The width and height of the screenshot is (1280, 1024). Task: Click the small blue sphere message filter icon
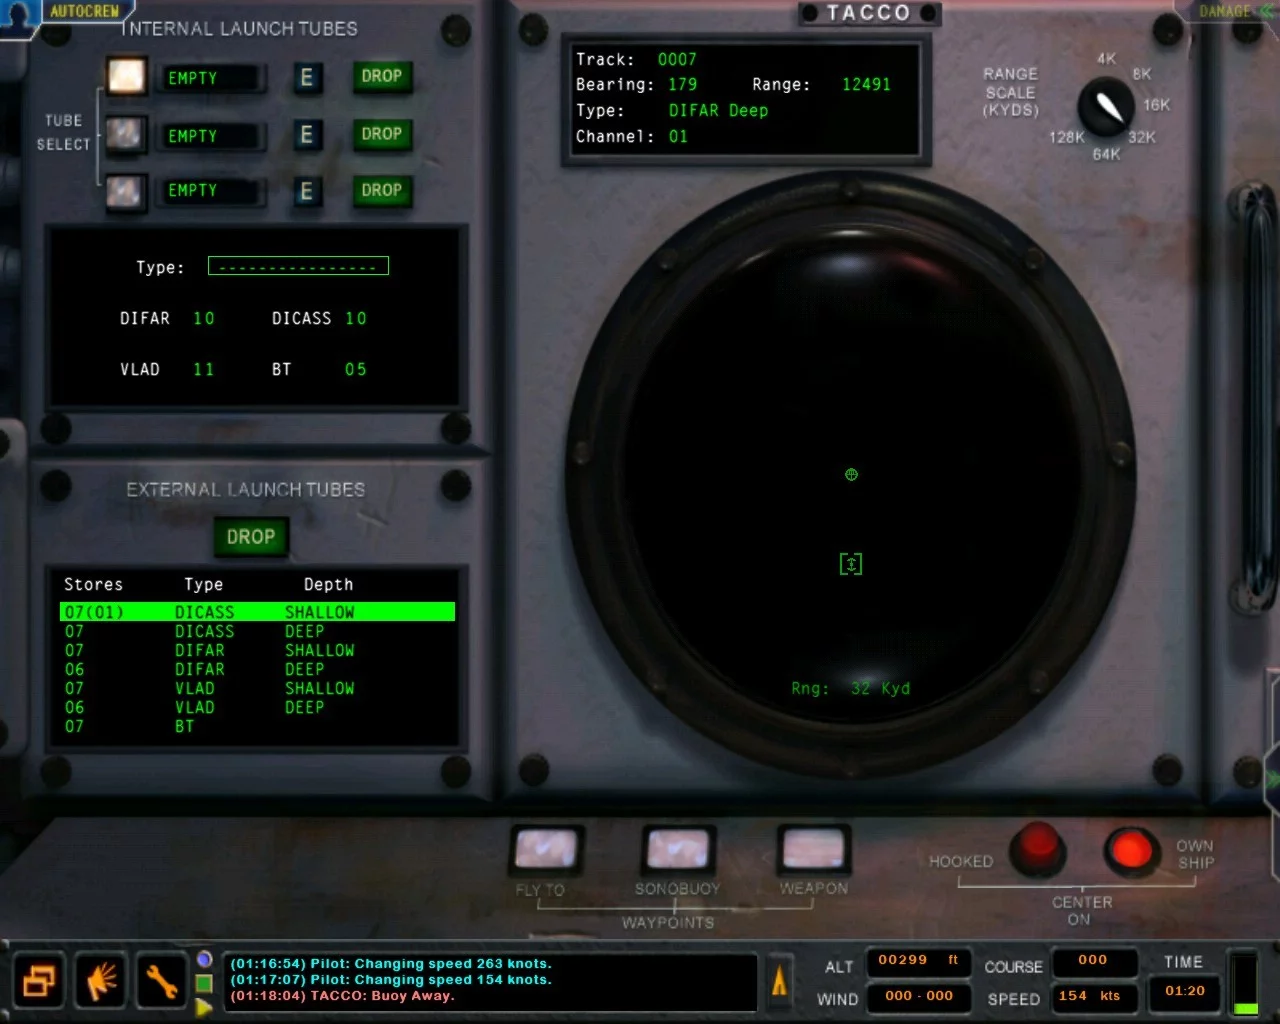click(x=204, y=958)
